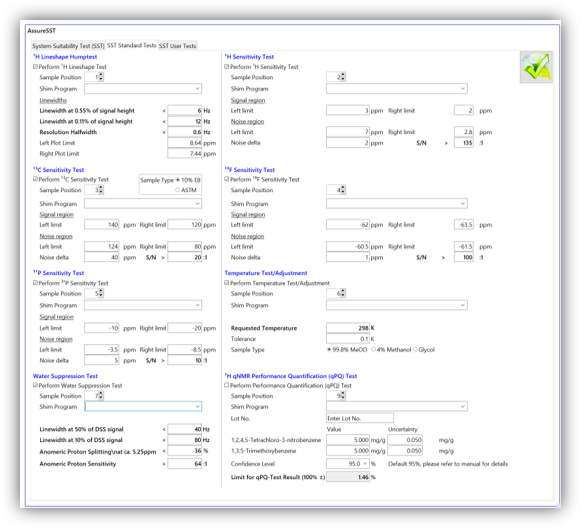Click Temperature Tolerance 0.1 field
The width and height of the screenshot is (581, 528).
(x=348, y=339)
